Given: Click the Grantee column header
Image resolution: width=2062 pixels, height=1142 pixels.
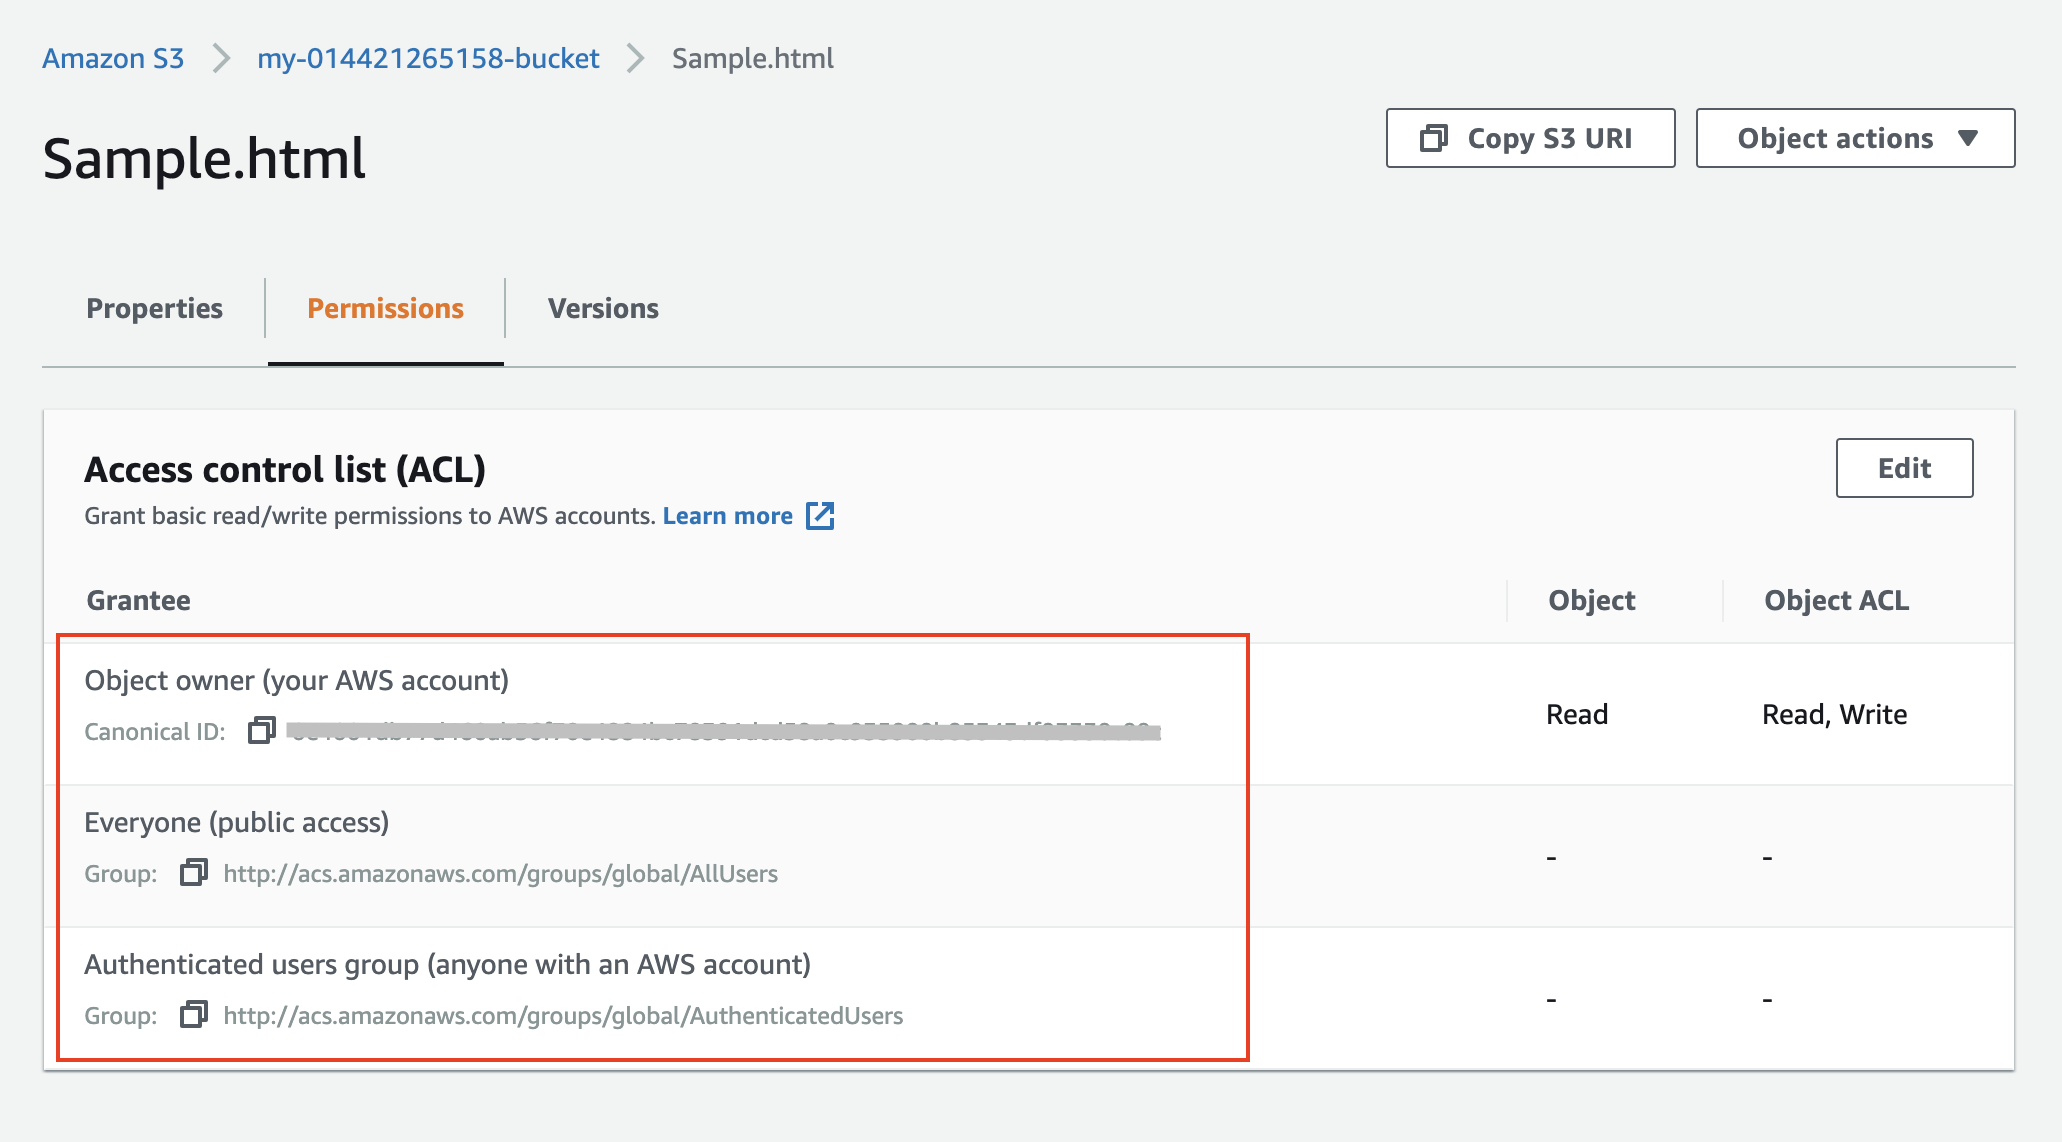Looking at the screenshot, I should click(138, 600).
